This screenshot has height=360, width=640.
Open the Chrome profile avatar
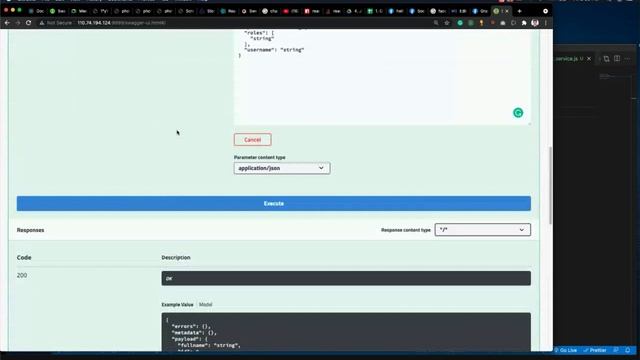pyautogui.click(x=535, y=23)
